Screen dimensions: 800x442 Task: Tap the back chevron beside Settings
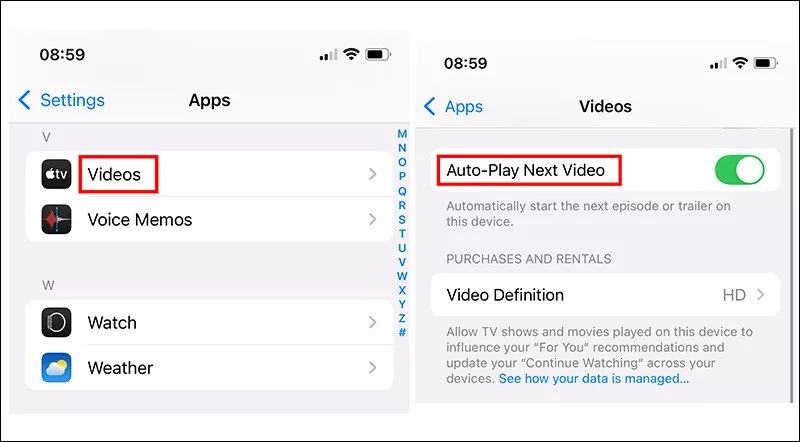[x=25, y=100]
